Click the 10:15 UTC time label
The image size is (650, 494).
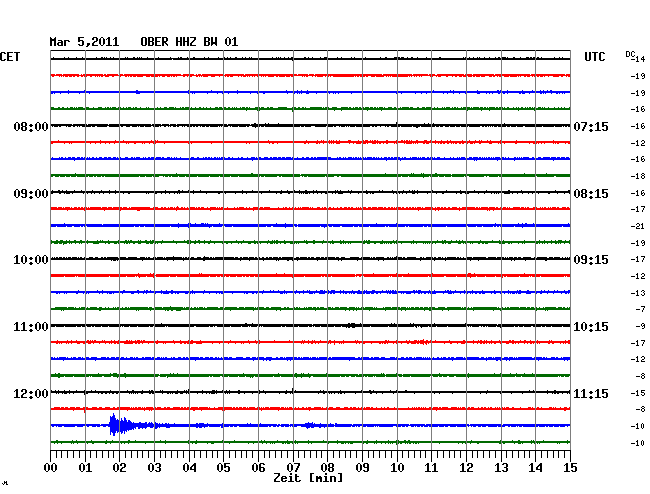tap(591, 327)
